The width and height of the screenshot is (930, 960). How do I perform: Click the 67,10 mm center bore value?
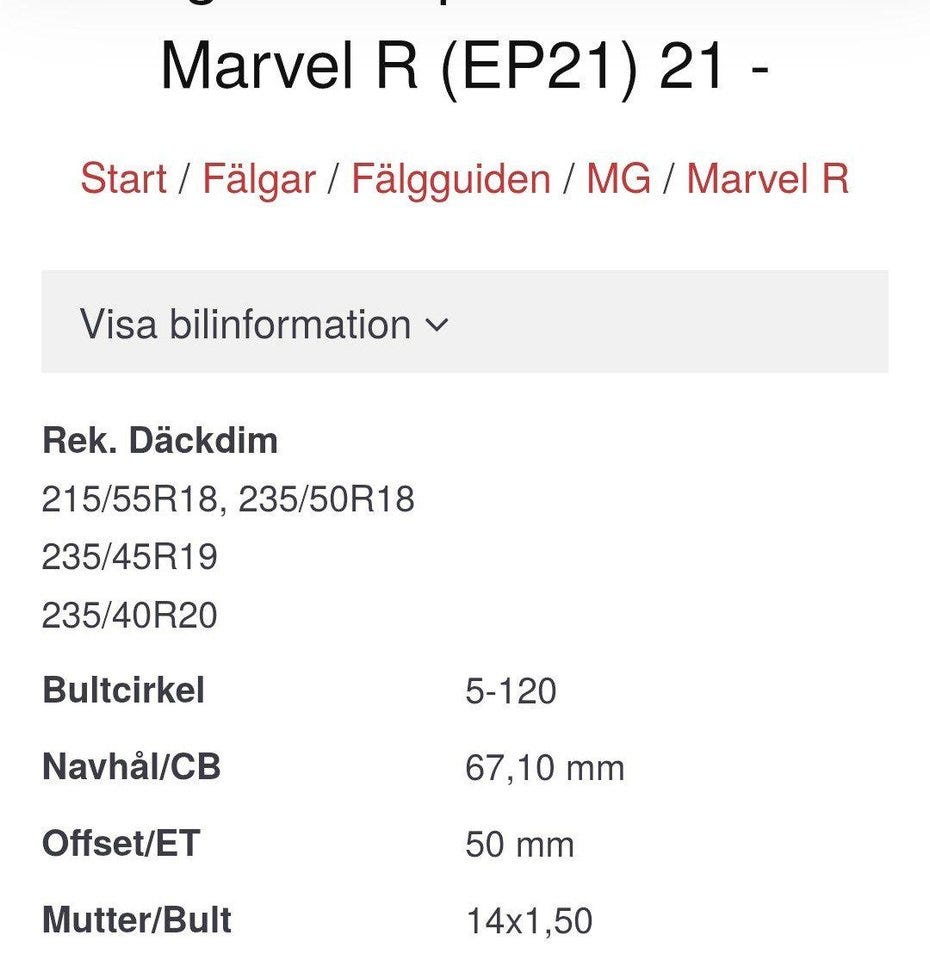tap(544, 768)
